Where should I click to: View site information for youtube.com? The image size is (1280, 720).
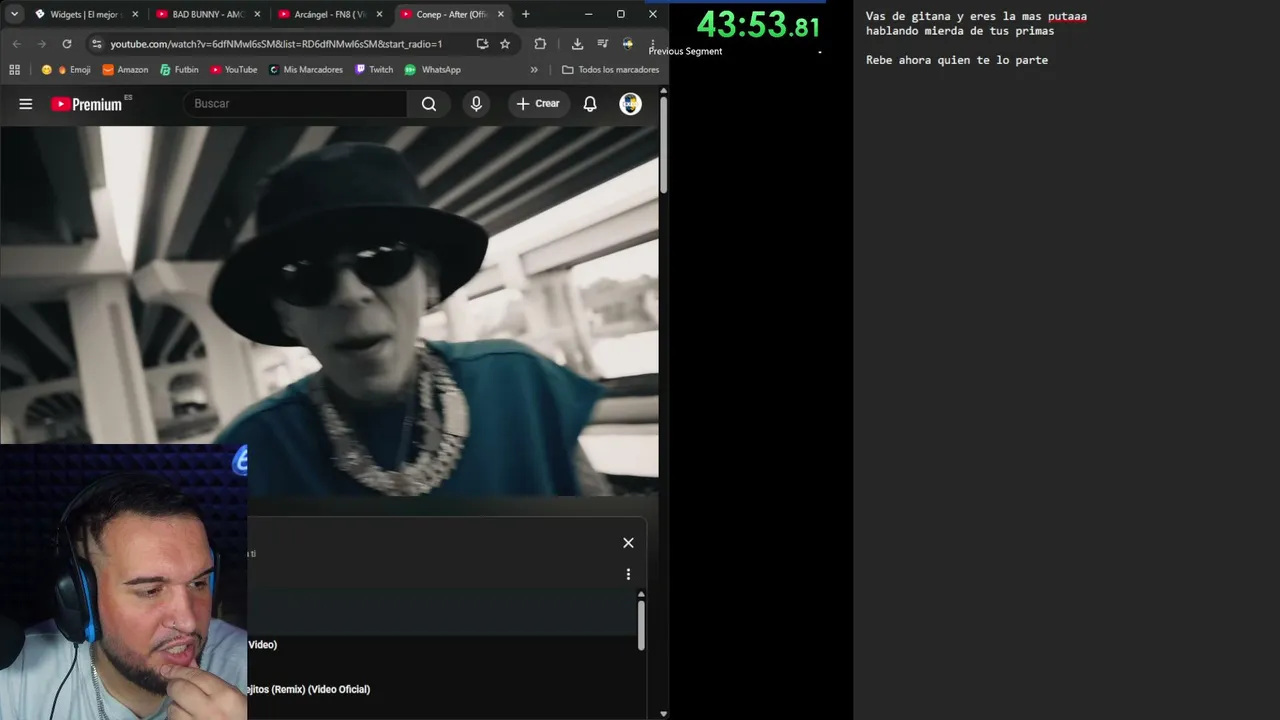point(96,44)
